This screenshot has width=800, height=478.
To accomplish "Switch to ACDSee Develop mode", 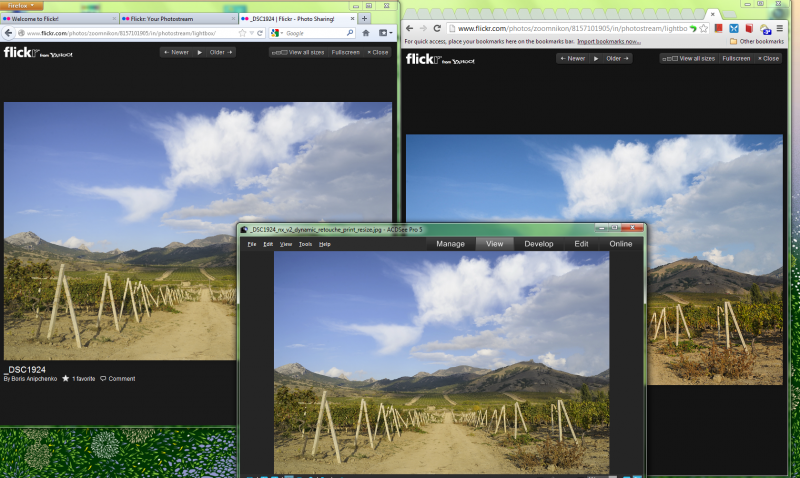I will coord(539,244).
